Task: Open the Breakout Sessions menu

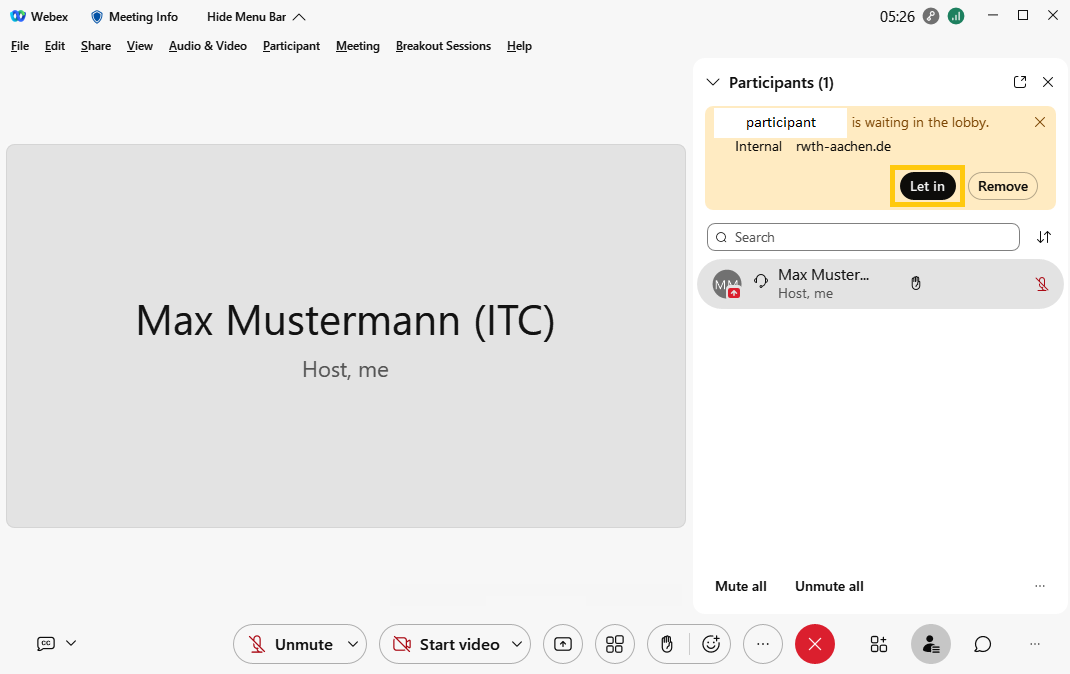Action: coord(443,46)
